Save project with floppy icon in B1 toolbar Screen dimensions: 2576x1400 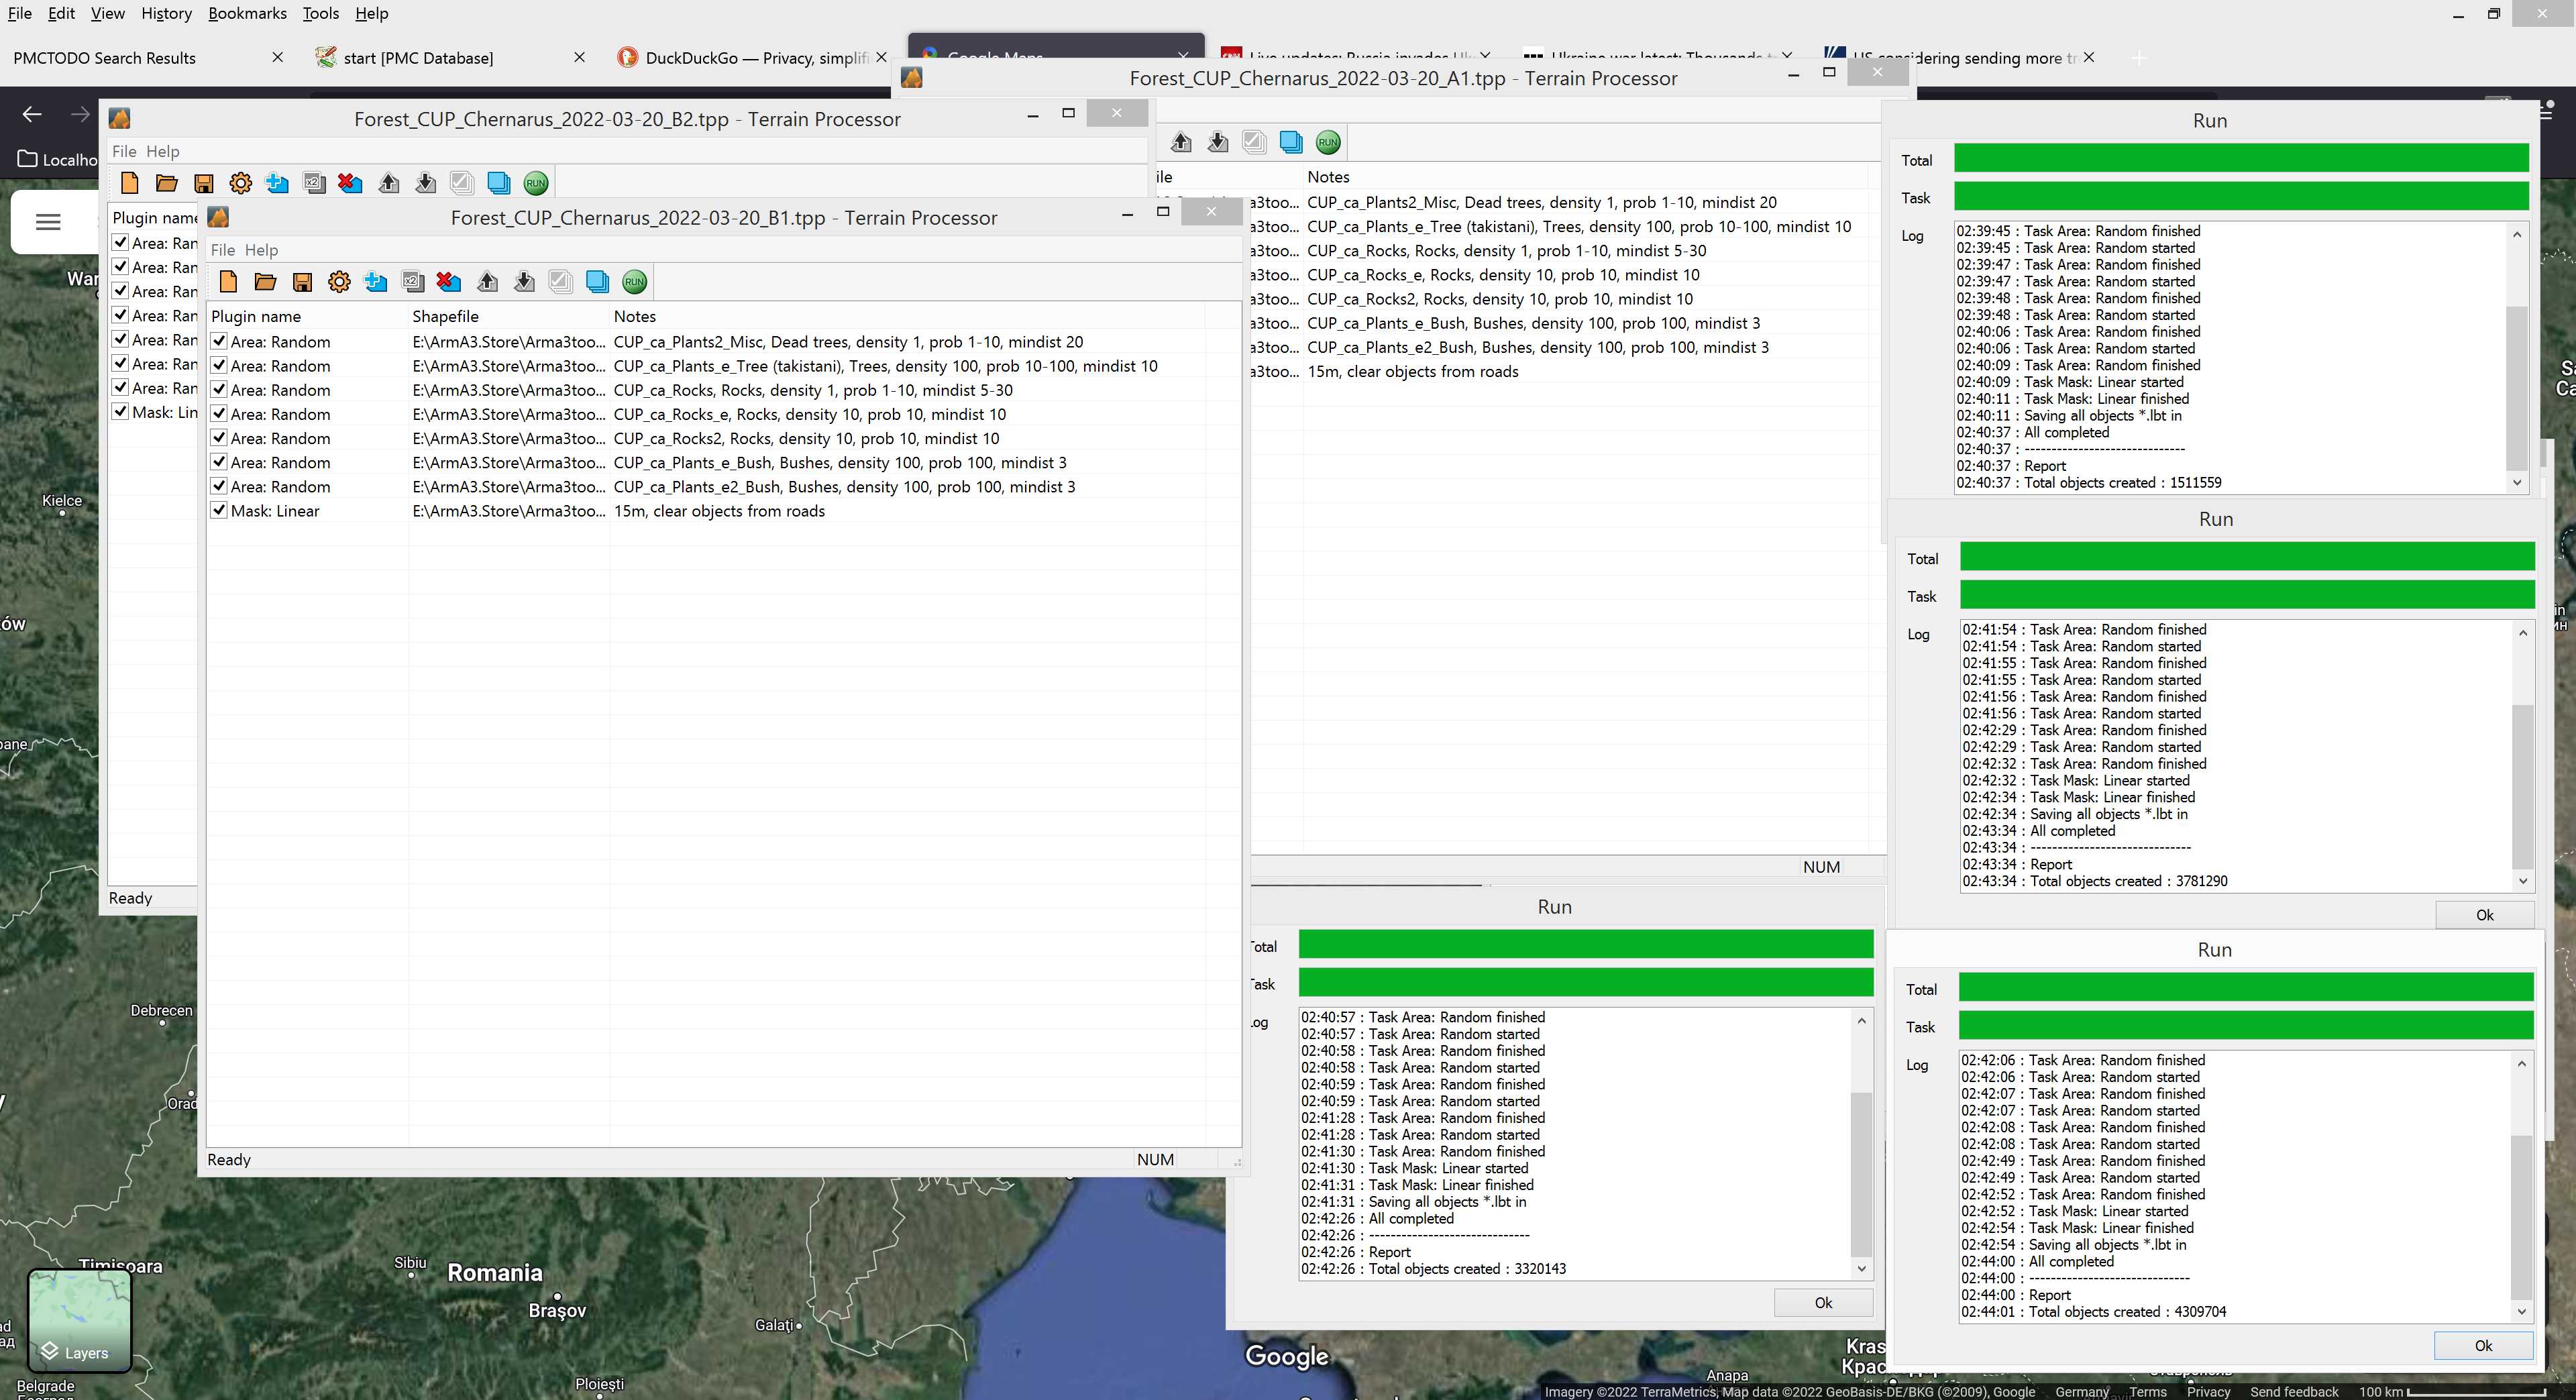tap(302, 282)
